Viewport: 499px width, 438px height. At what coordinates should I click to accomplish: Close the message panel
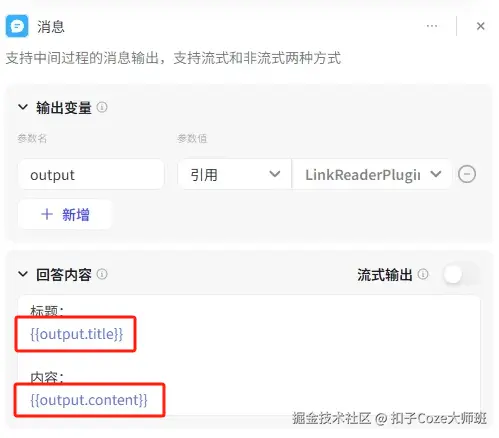[480, 26]
